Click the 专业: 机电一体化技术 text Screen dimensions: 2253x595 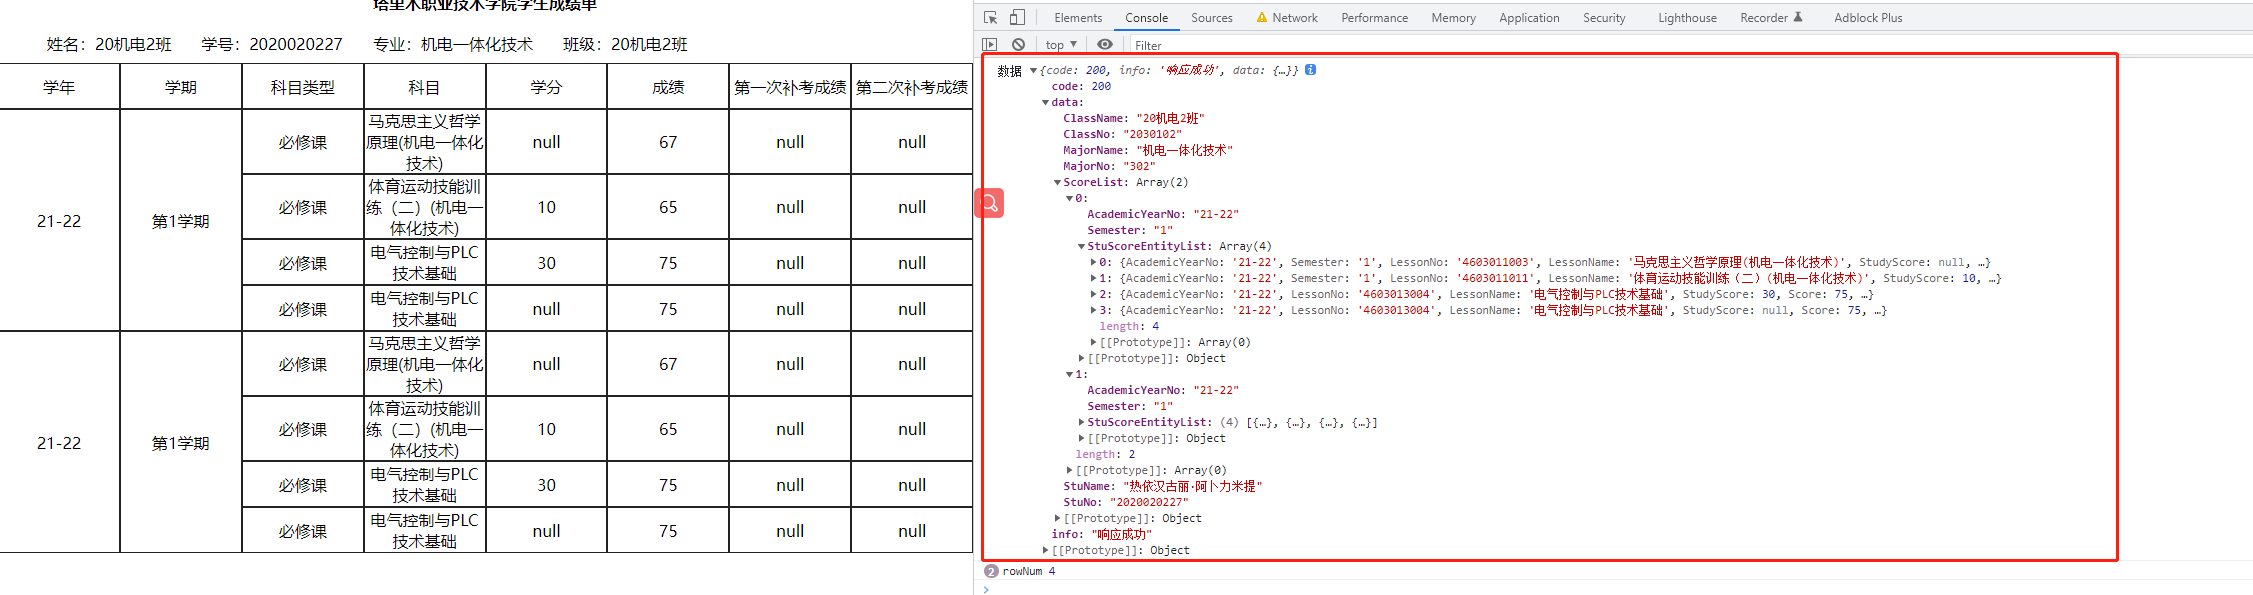point(453,44)
